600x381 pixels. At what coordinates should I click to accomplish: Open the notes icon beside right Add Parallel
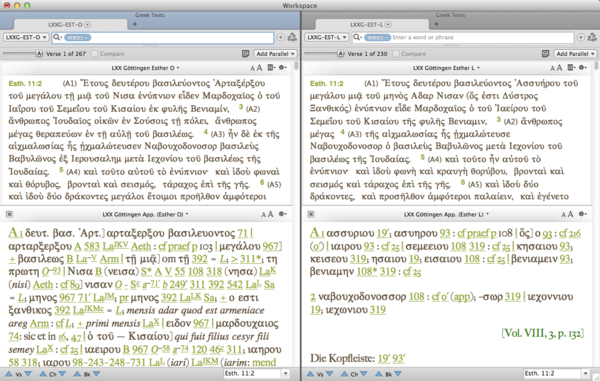coord(546,54)
